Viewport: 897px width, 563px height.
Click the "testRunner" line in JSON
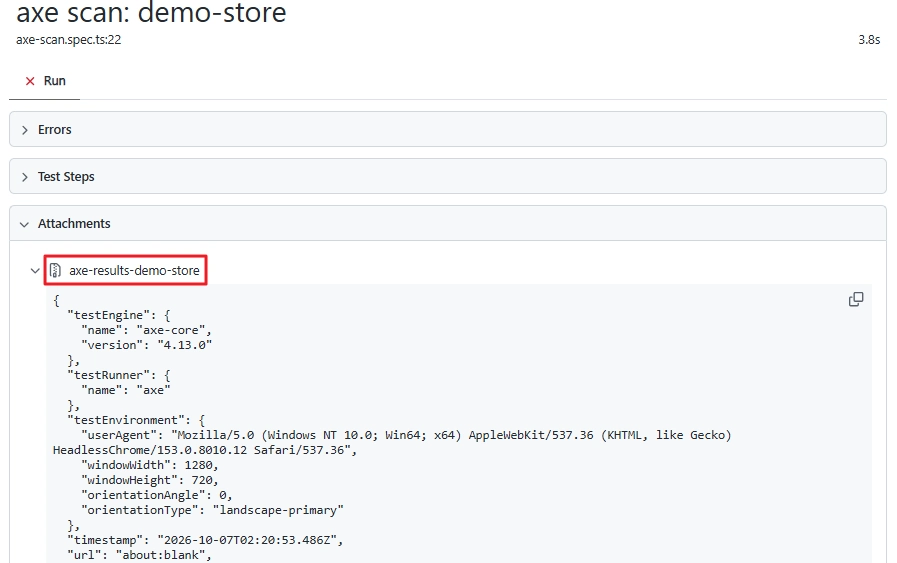[118, 375]
